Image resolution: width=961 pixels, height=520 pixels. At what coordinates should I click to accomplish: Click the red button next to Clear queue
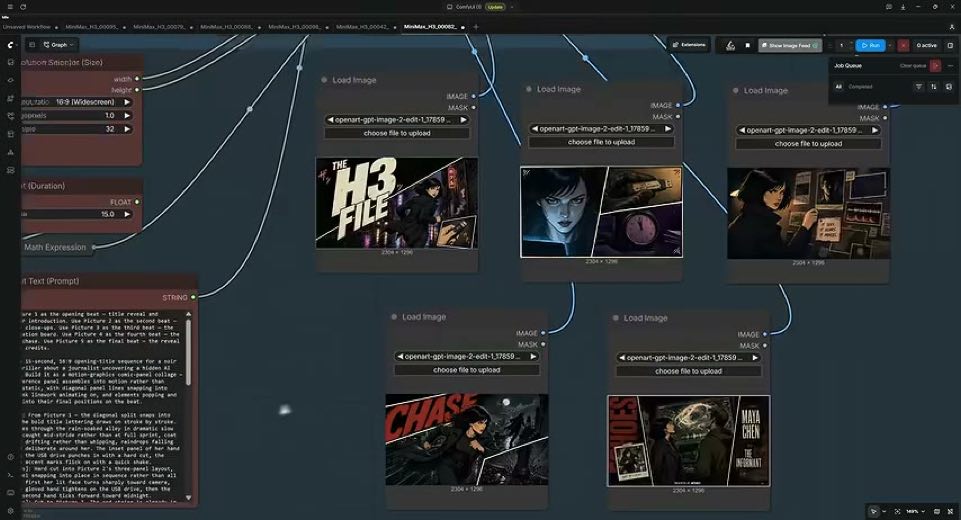pyautogui.click(x=935, y=66)
